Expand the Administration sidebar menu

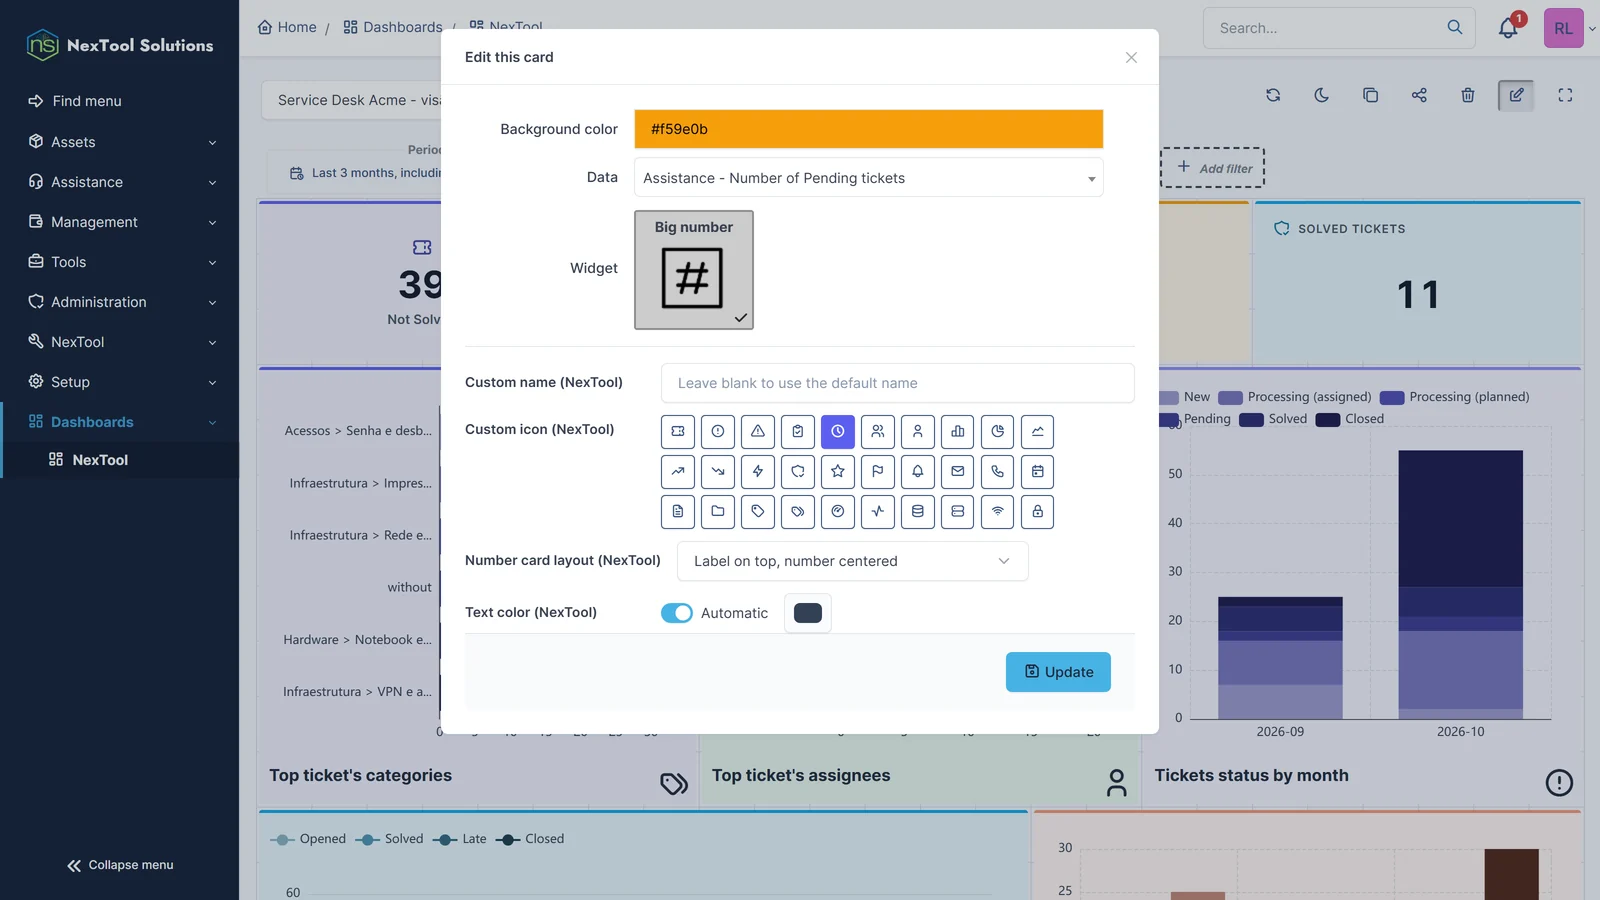pyautogui.click(x=120, y=302)
